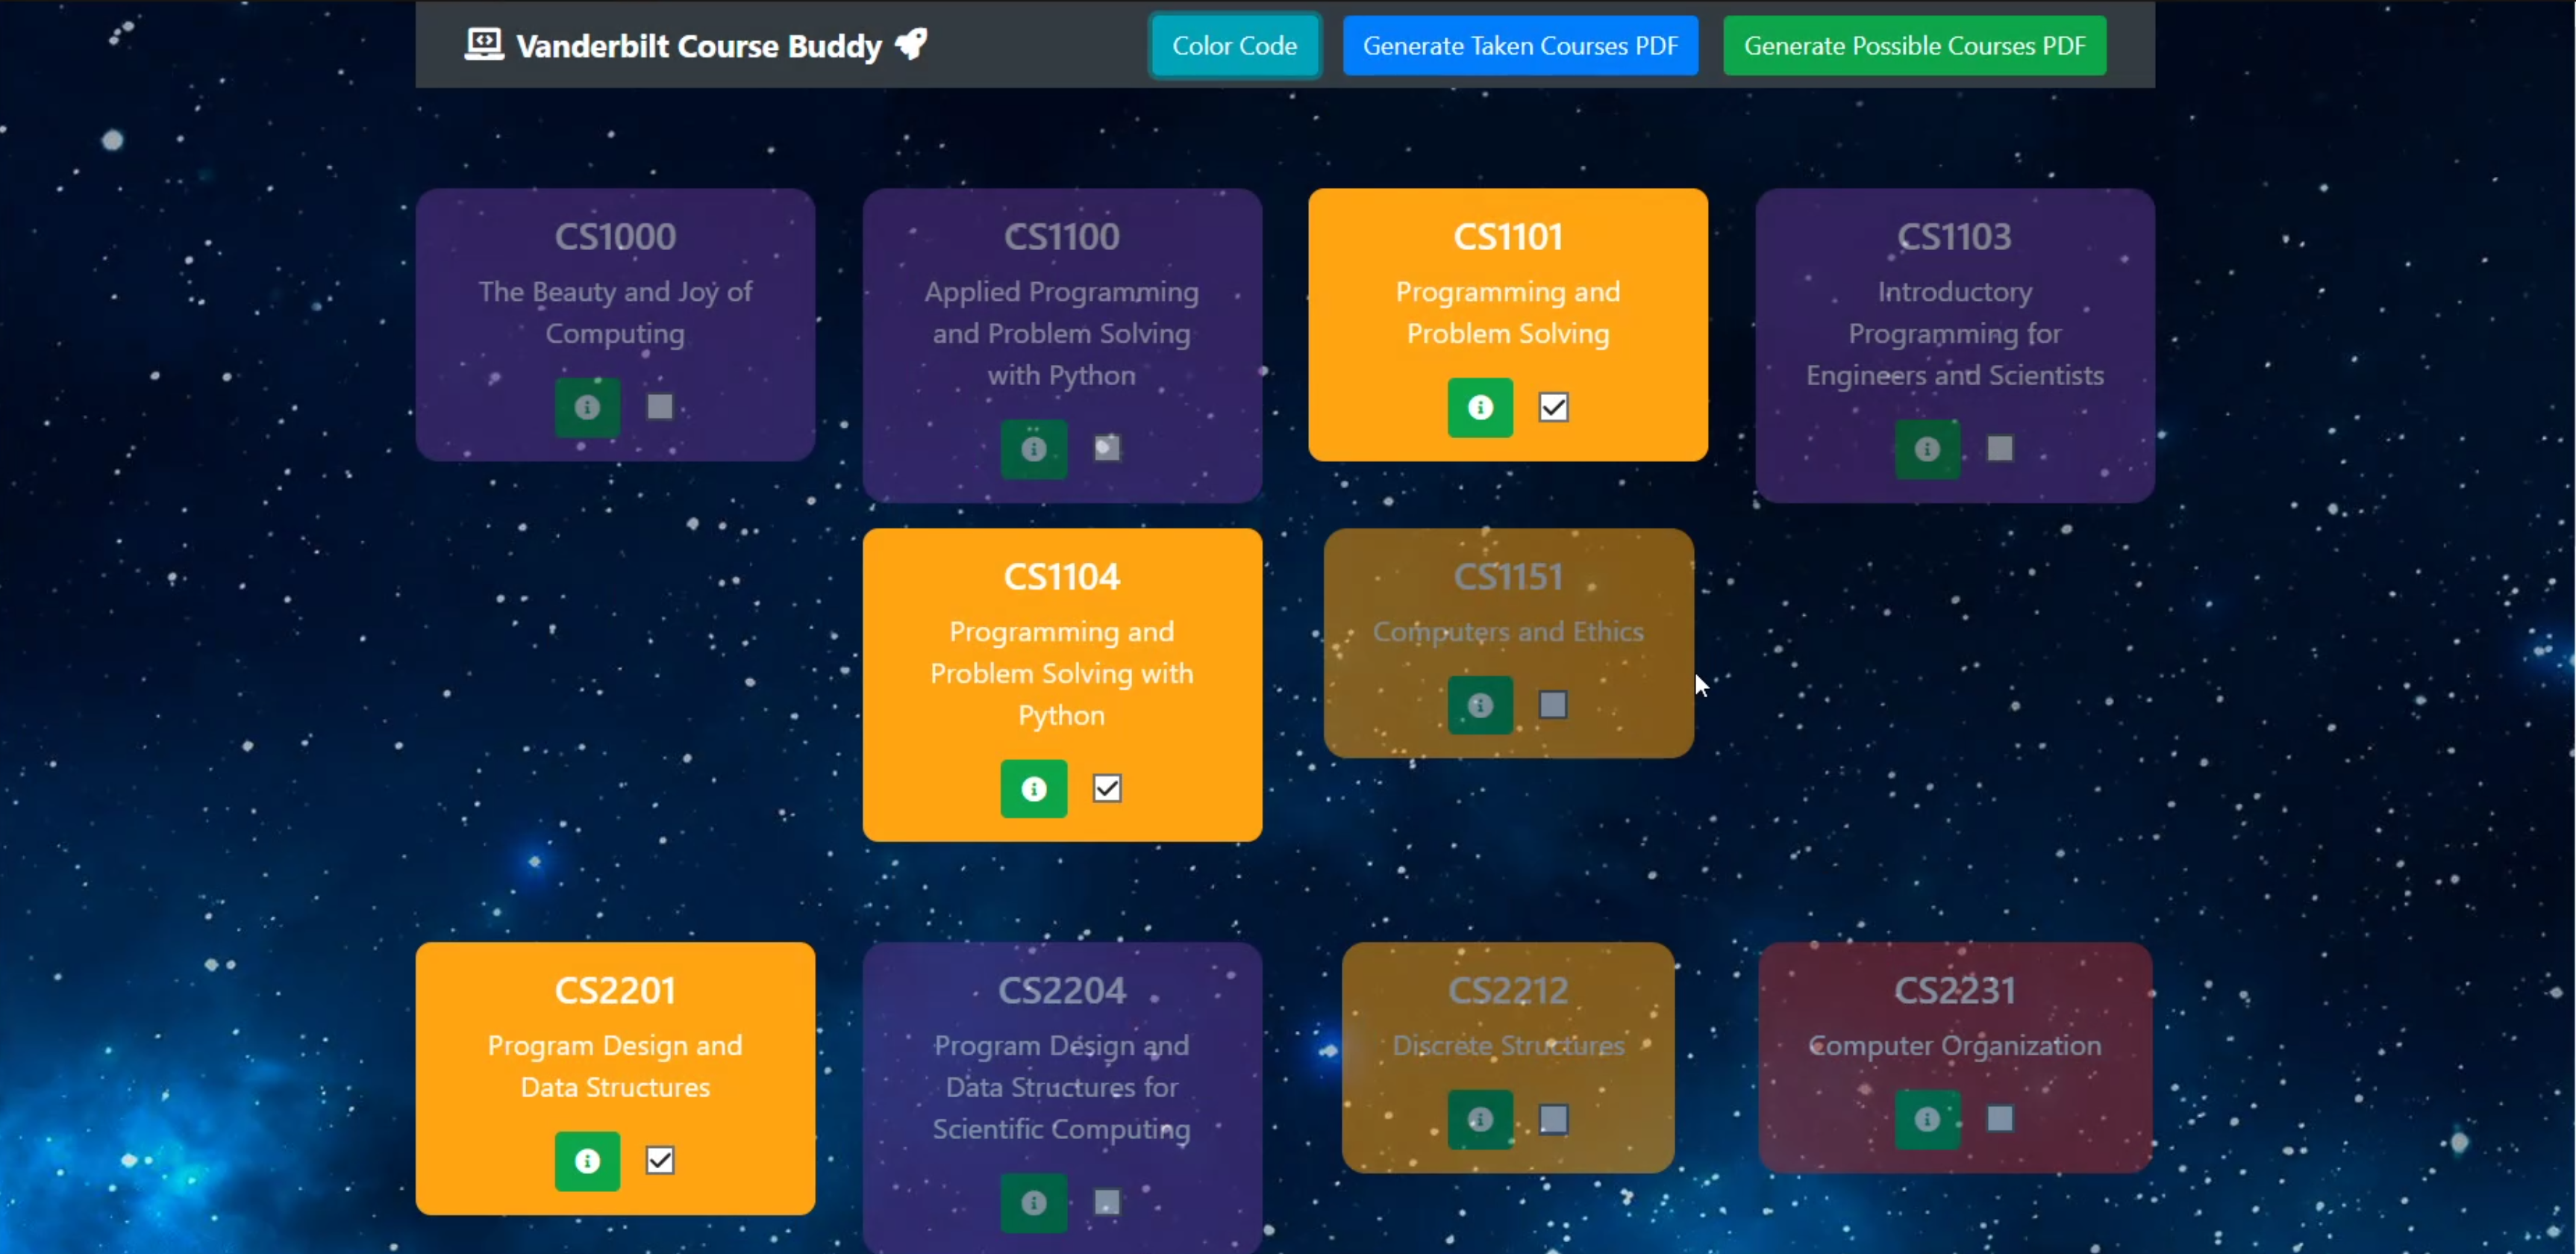
Task: Uncheck the CS1101 taken checkbox
Action: click(1553, 407)
